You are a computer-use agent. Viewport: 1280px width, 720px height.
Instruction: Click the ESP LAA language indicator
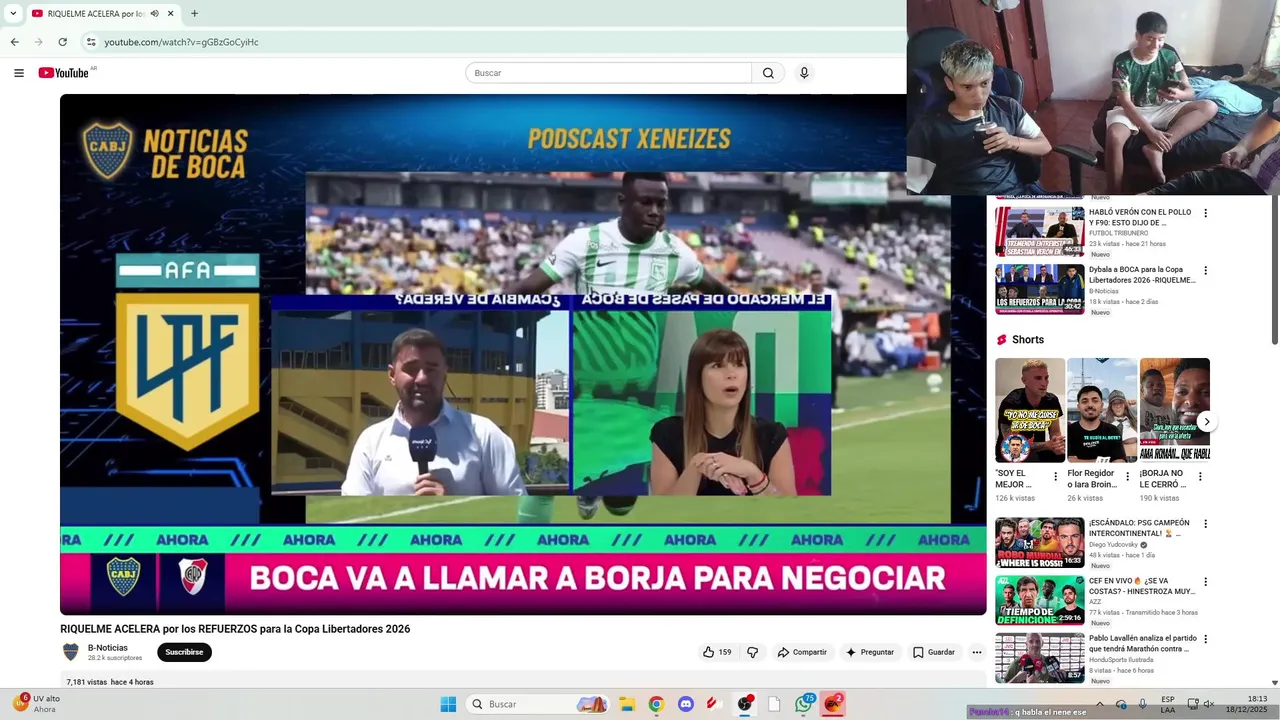pos(1168,704)
